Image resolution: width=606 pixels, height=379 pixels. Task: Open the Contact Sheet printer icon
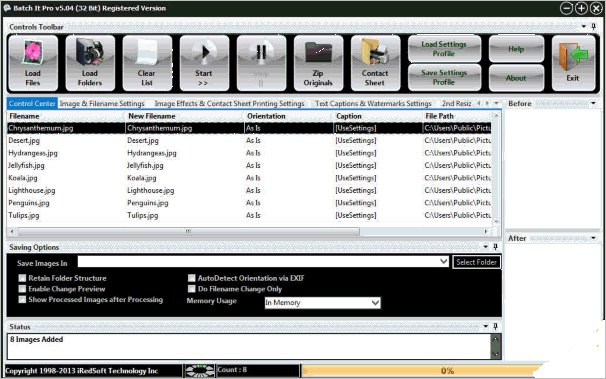[x=375, y=63]
